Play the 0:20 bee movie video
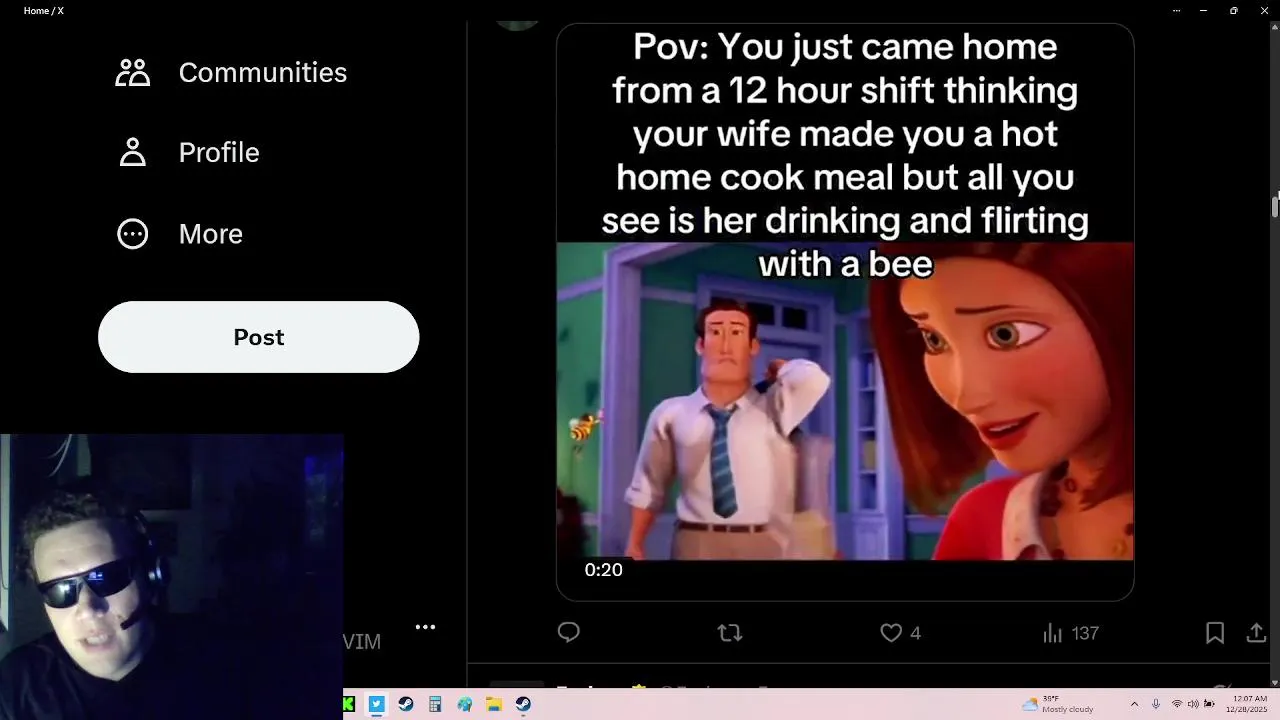The height and width of the screenshot is (720, 1280). click(845, 313)
